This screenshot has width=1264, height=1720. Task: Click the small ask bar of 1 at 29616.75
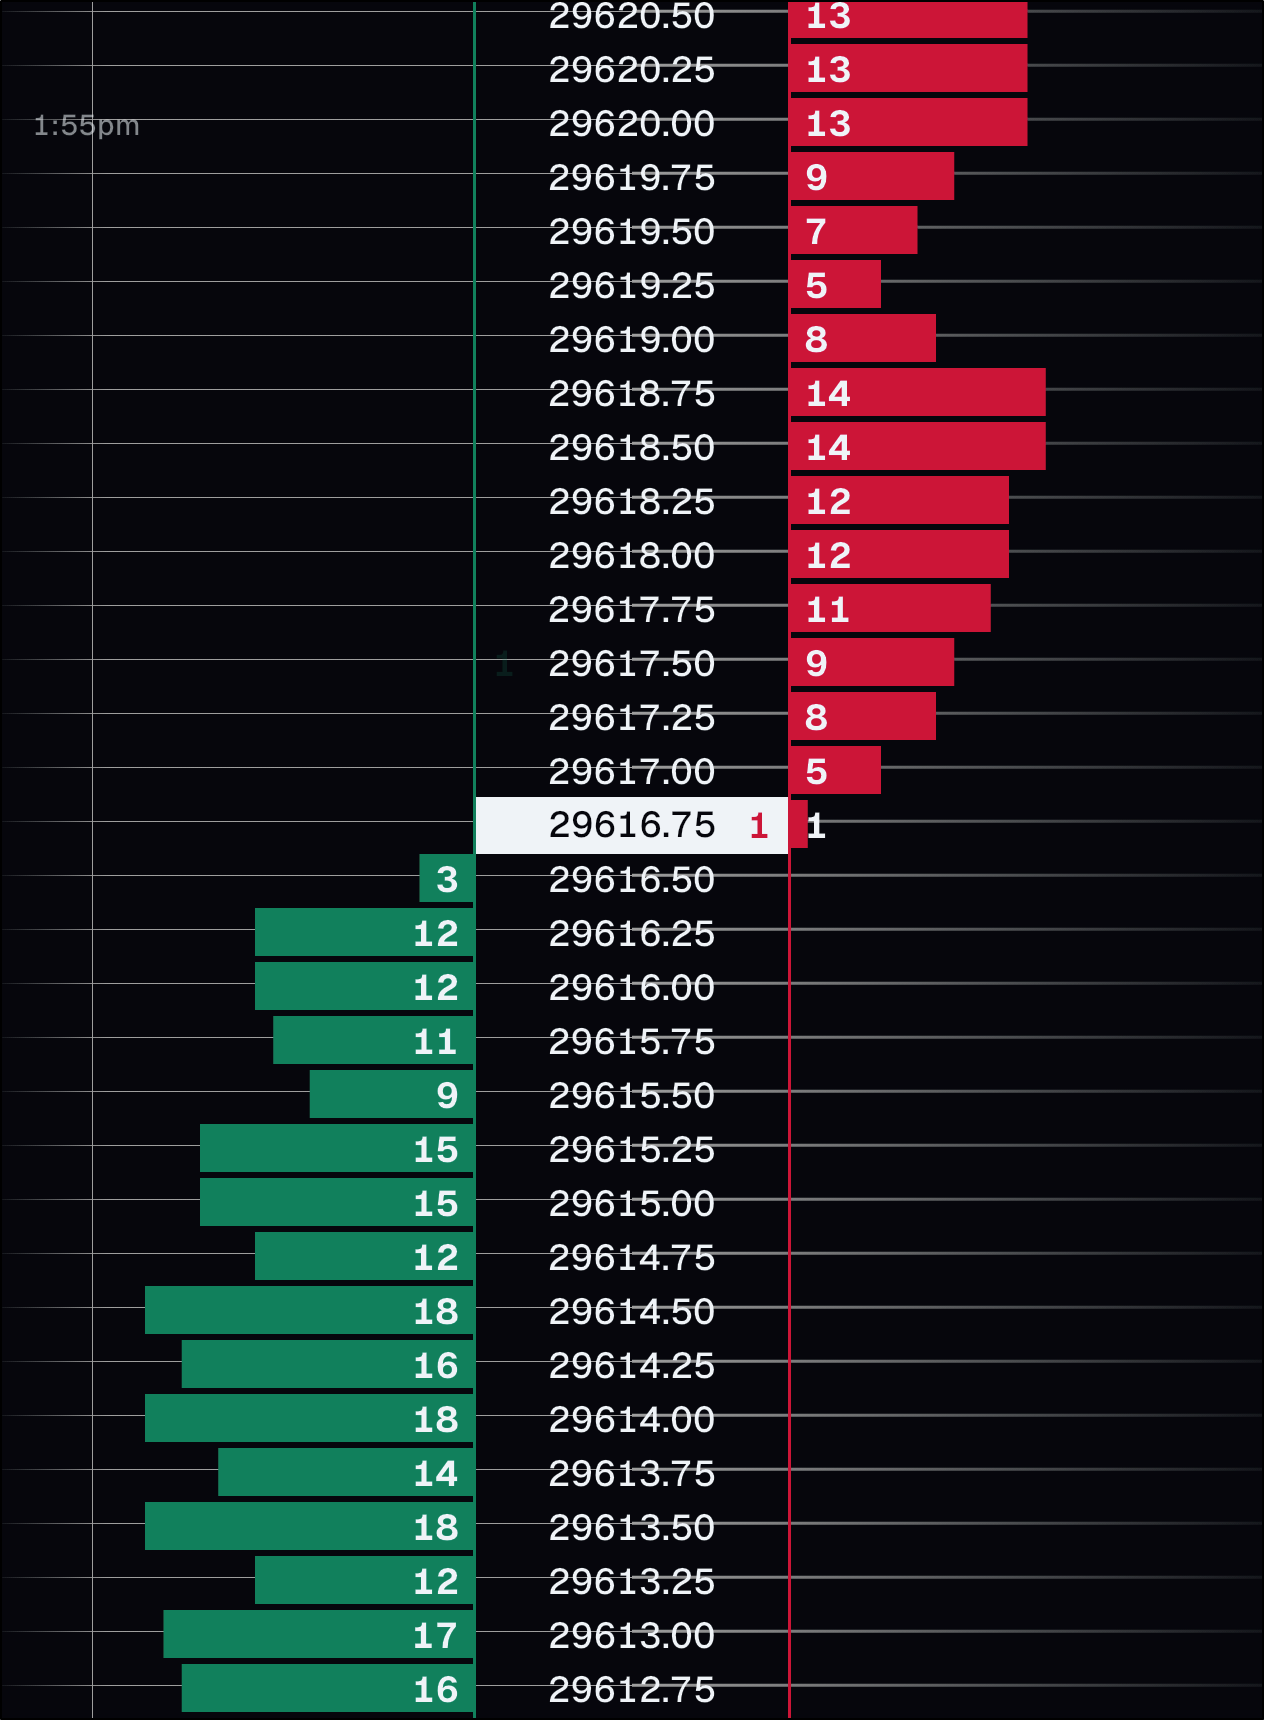pos(799,824)
